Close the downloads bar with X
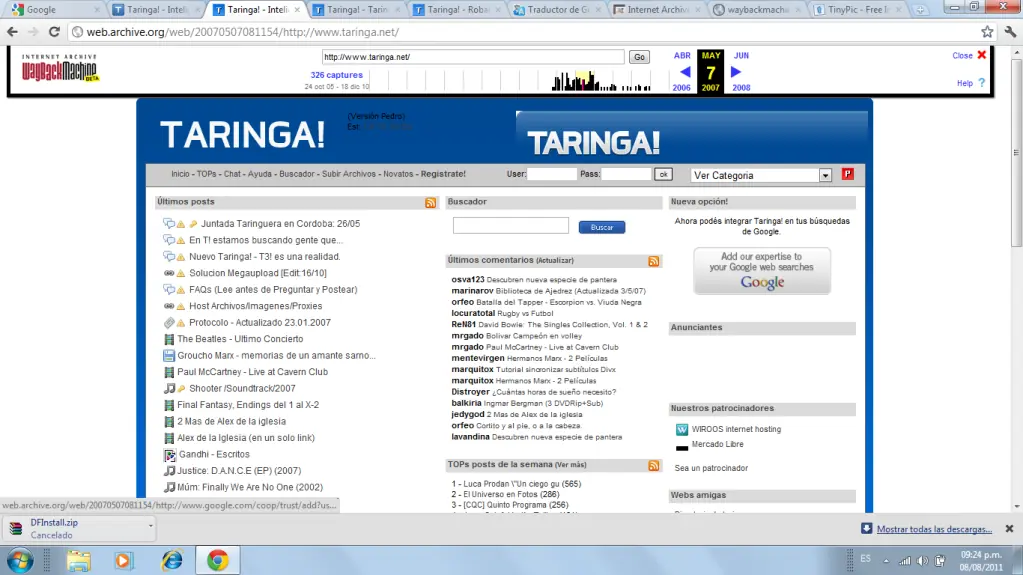The height and width of the screenshot is (575, 1023). click(1009, 529)
